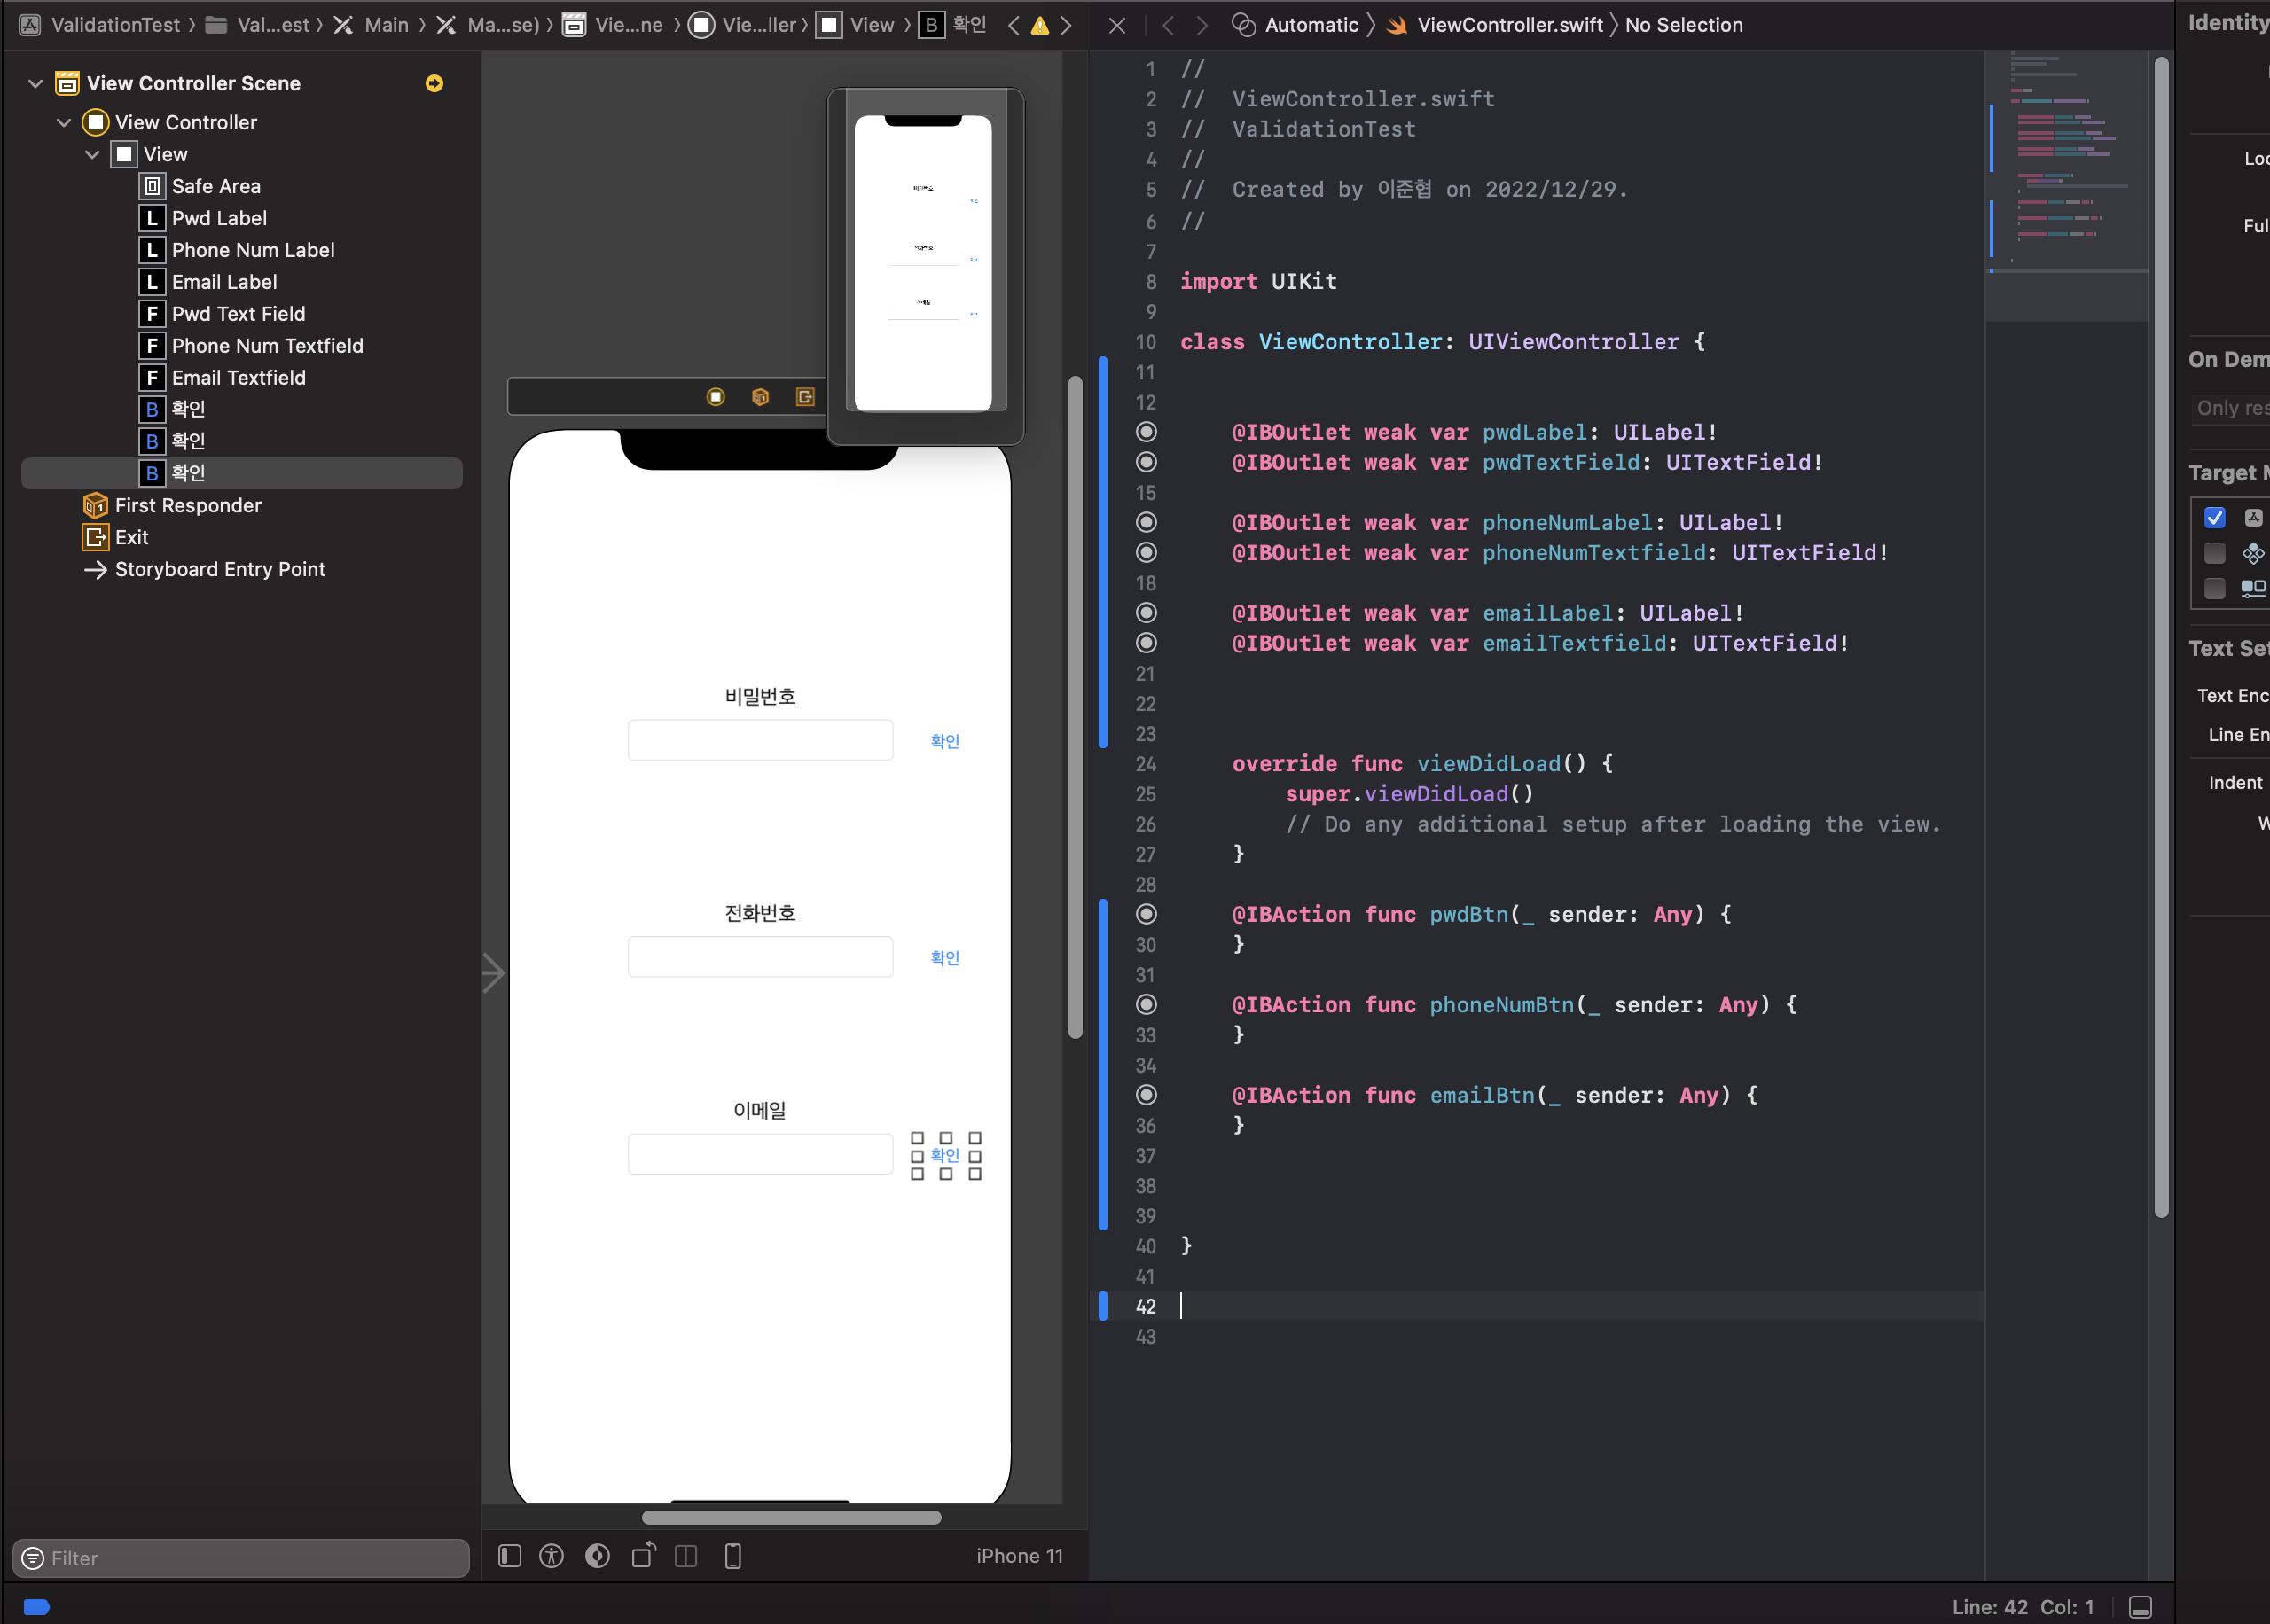Collapse the View Controller Scene tree

(36, 83)
